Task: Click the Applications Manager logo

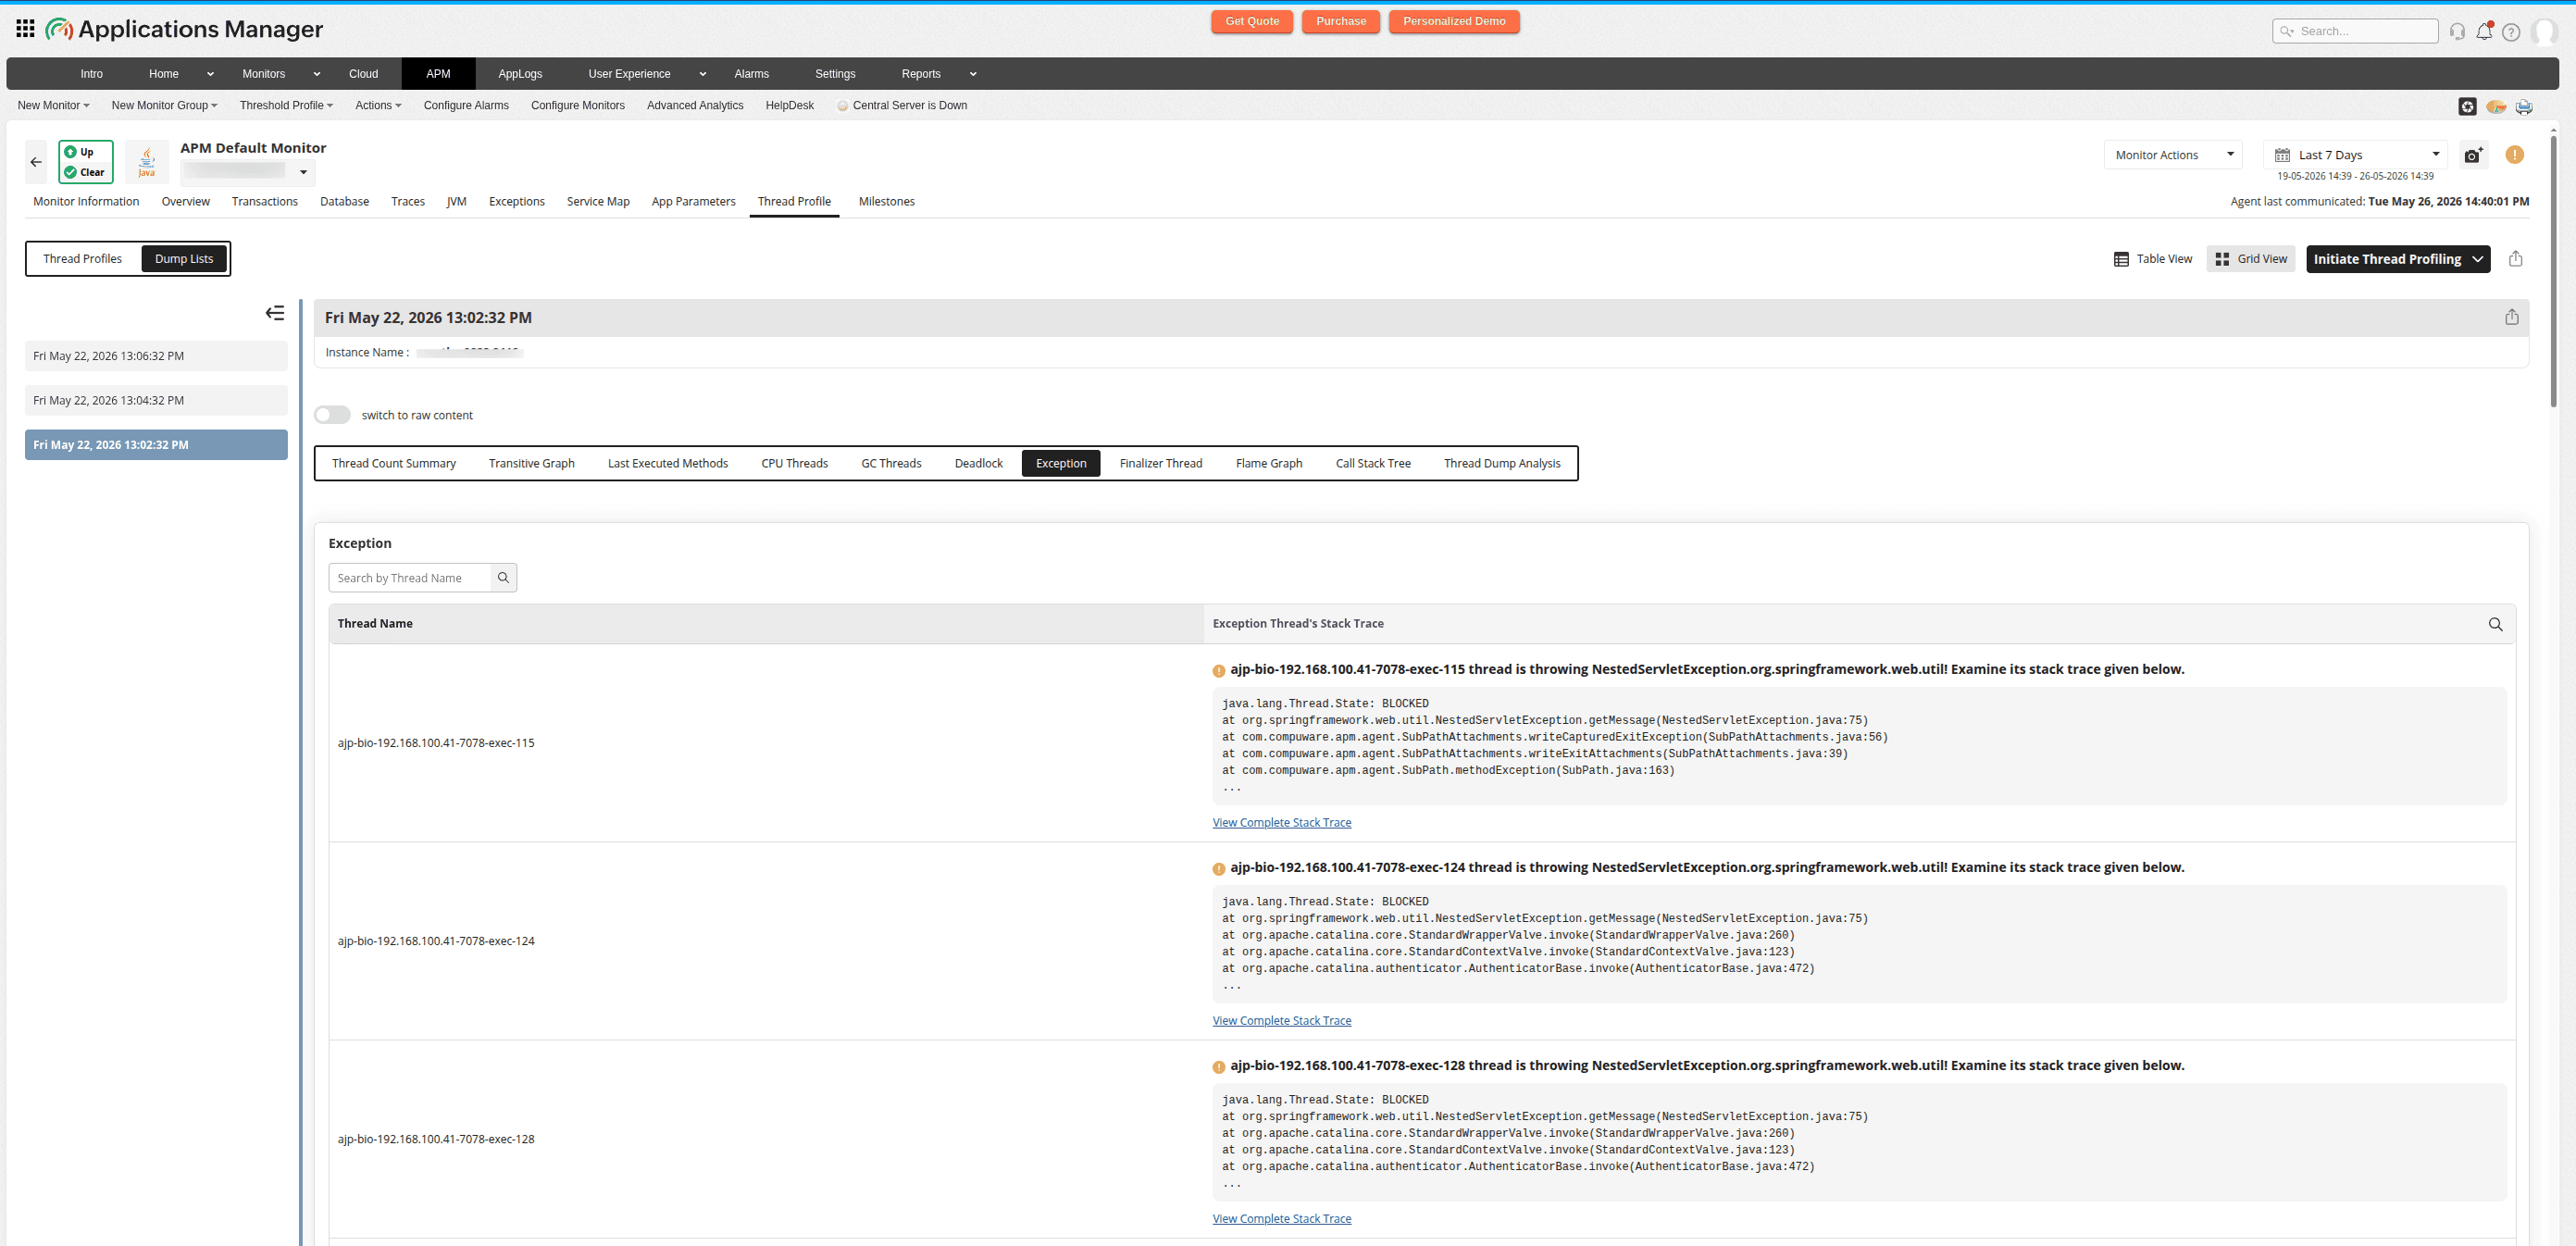Action: pyautogui.click(x=185, y=29)
